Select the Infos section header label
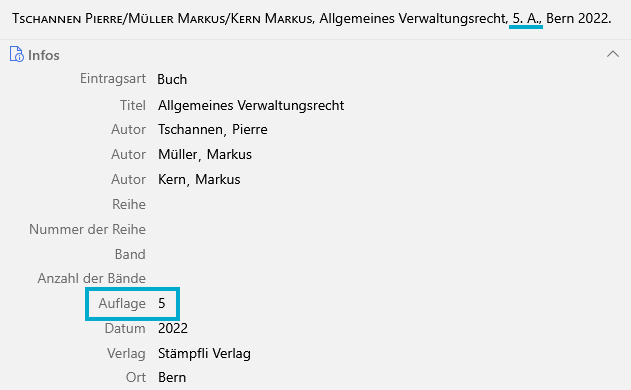The height and width of the screenshot is (390, 631). (x=43, y=55)
